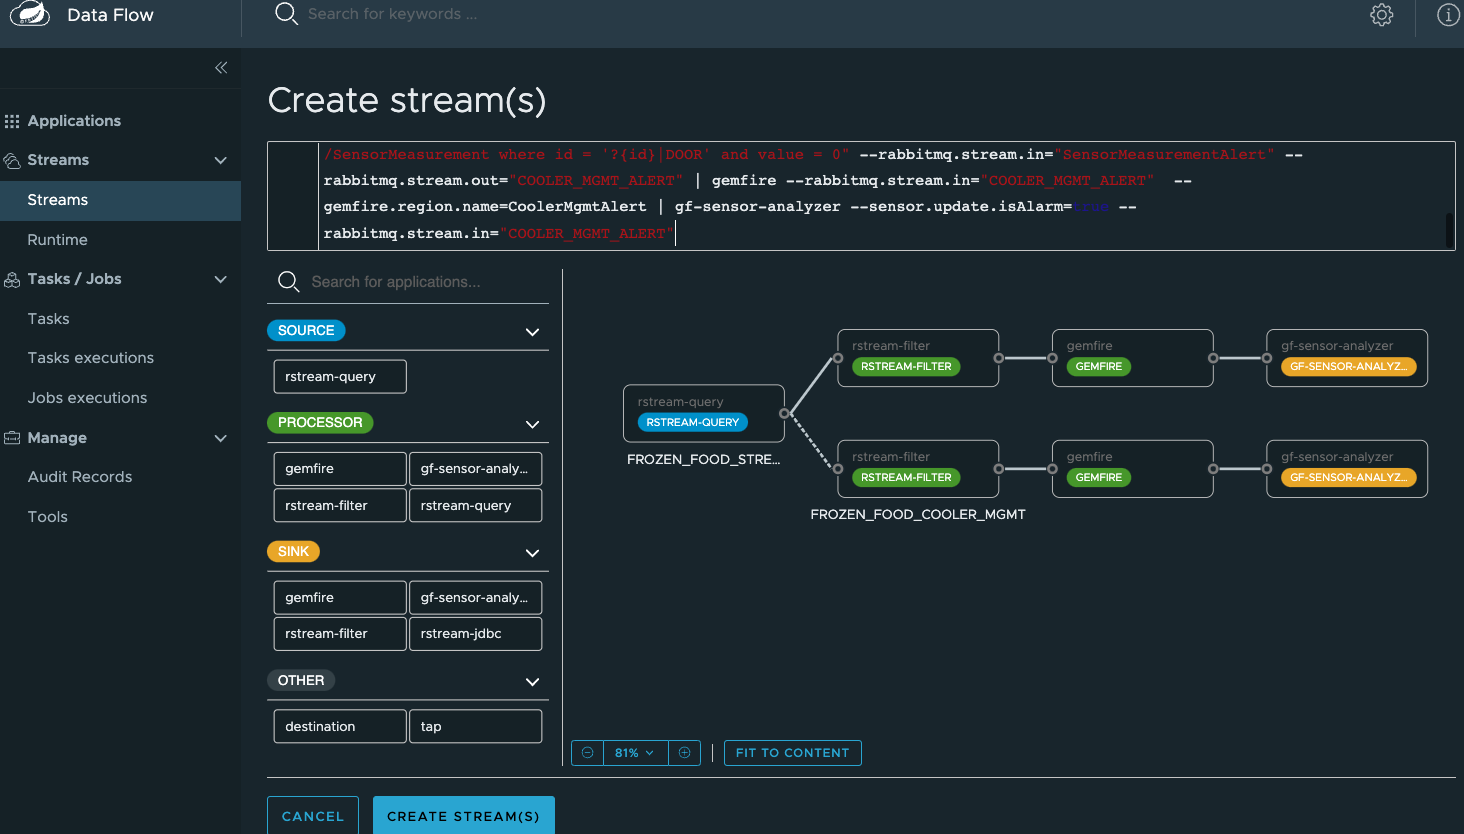Select sink app gf-sensor-analyzer
Screen dimensions: 1464x834
point(475,598)
